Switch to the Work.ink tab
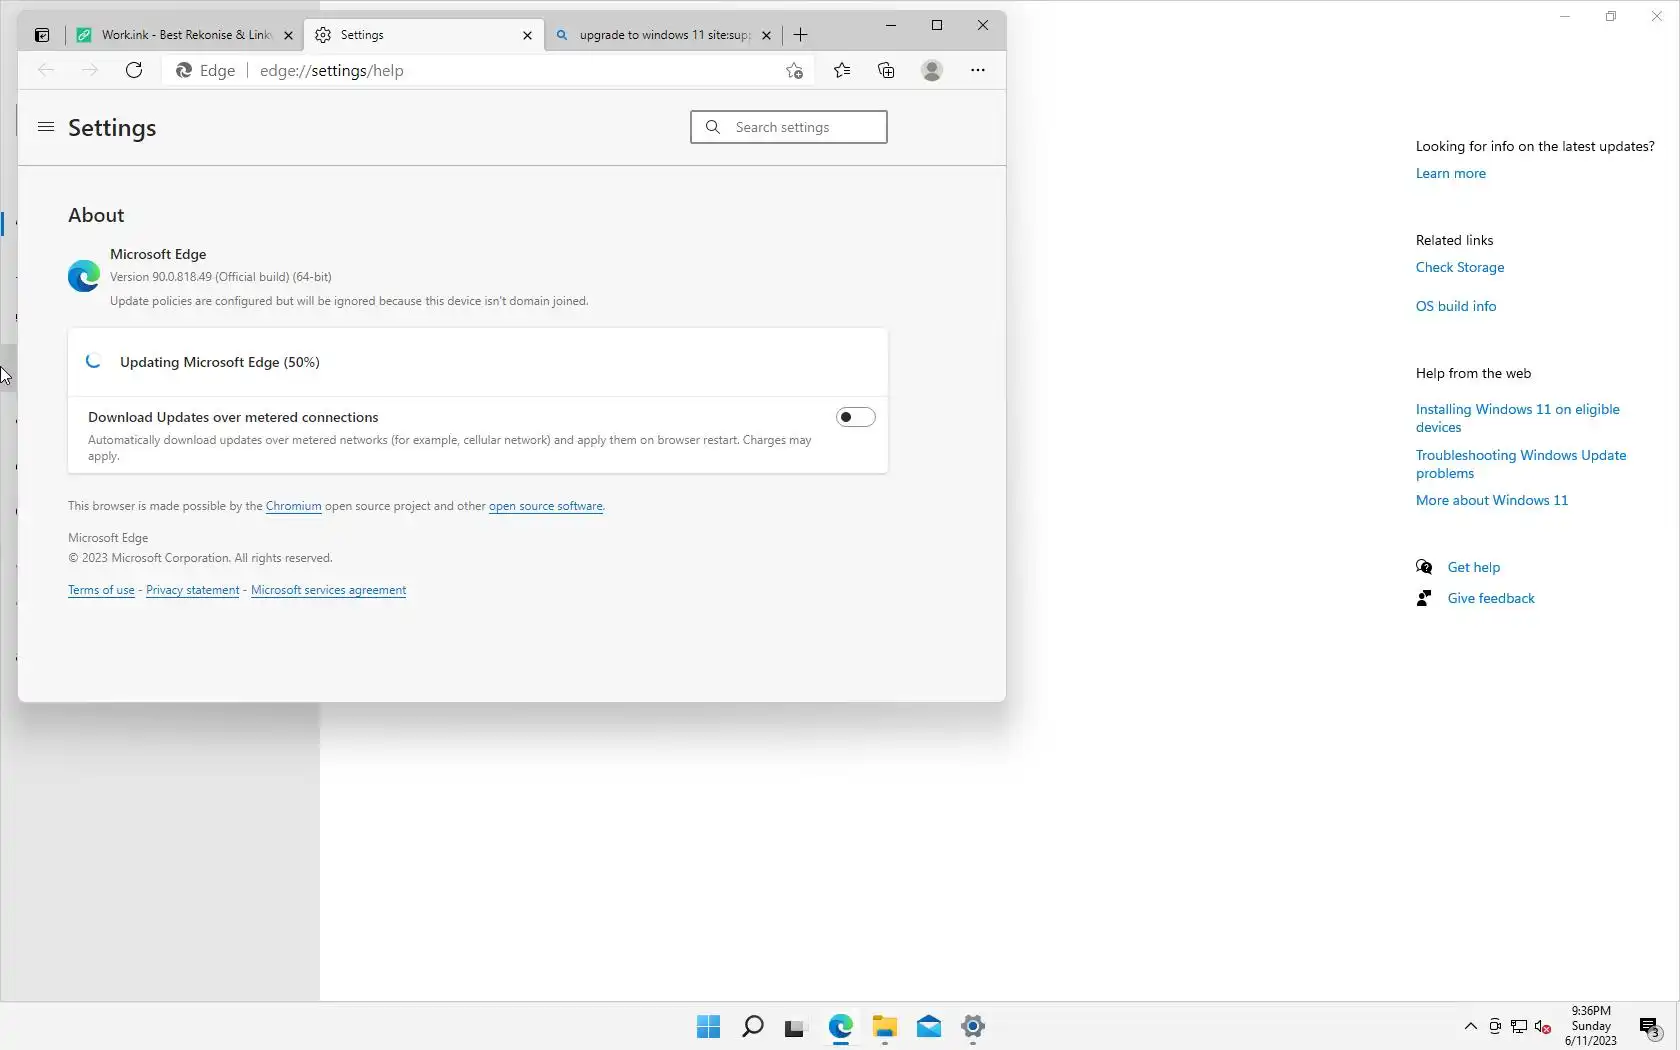Viewport: 1680px width, 1050px height. click(185, 35)
